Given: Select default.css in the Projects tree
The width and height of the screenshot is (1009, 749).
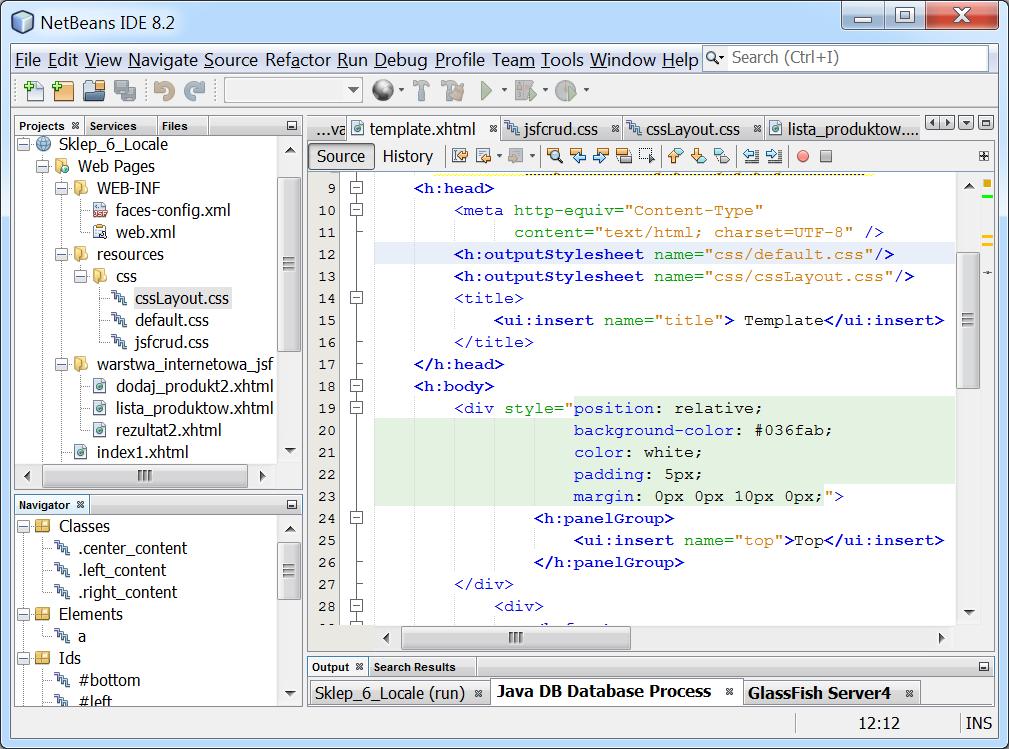Looking at the screenshot, I should [x=172, y=320].
